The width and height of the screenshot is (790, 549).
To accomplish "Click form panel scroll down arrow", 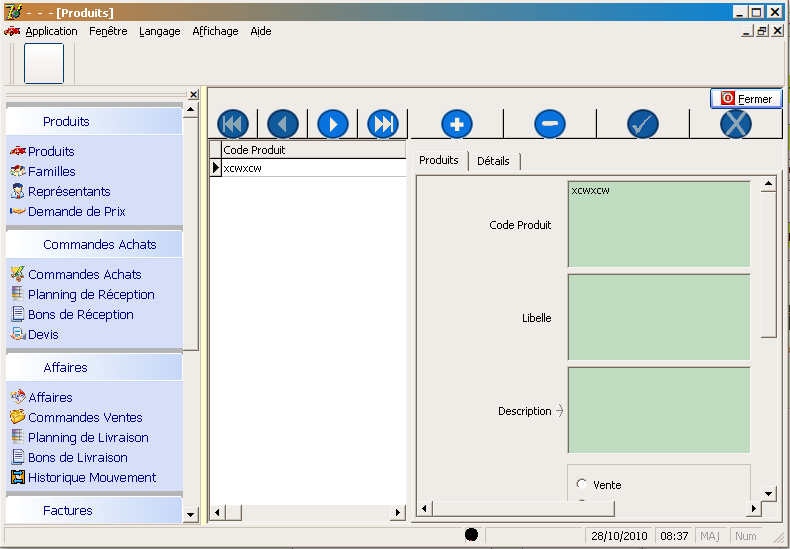I will (x=768, y=494).
